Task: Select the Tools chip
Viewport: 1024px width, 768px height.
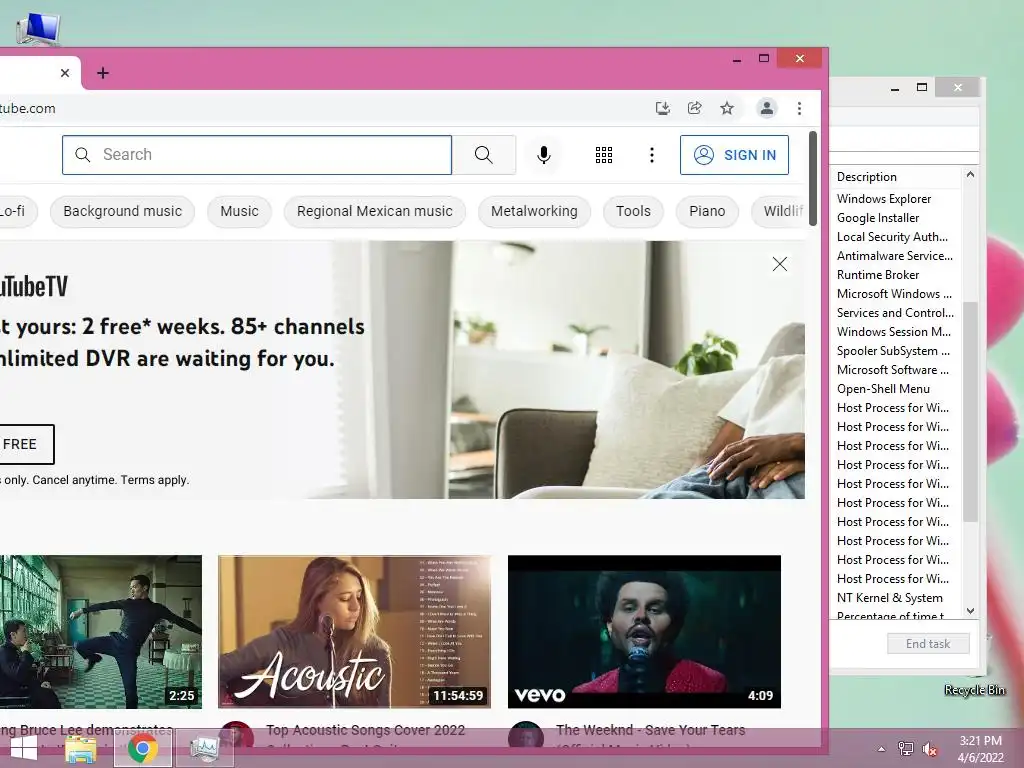Action: (633, 212)
